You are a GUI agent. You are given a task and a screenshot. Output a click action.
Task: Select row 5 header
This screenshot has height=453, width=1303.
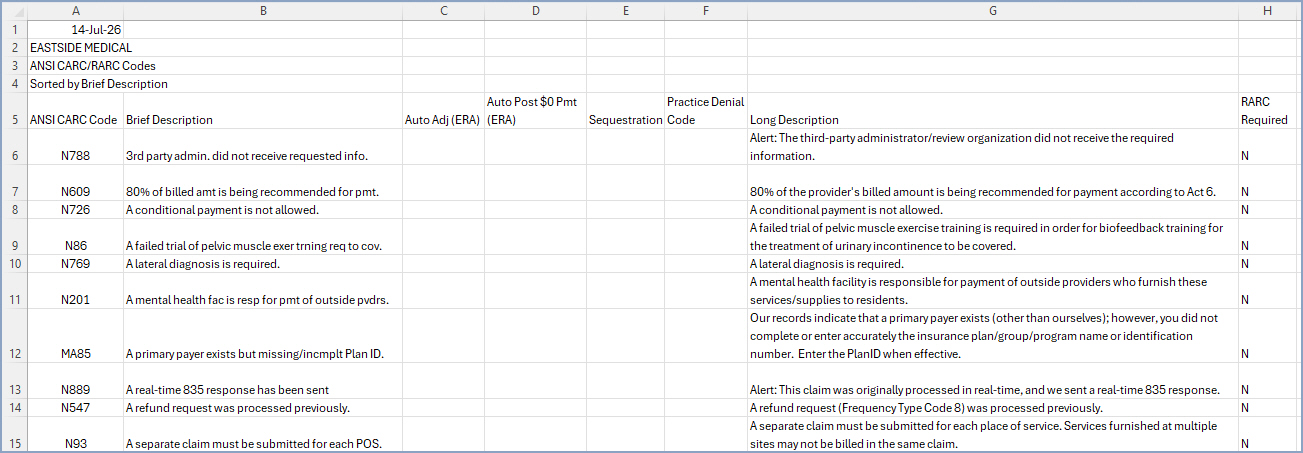[15, 111]
